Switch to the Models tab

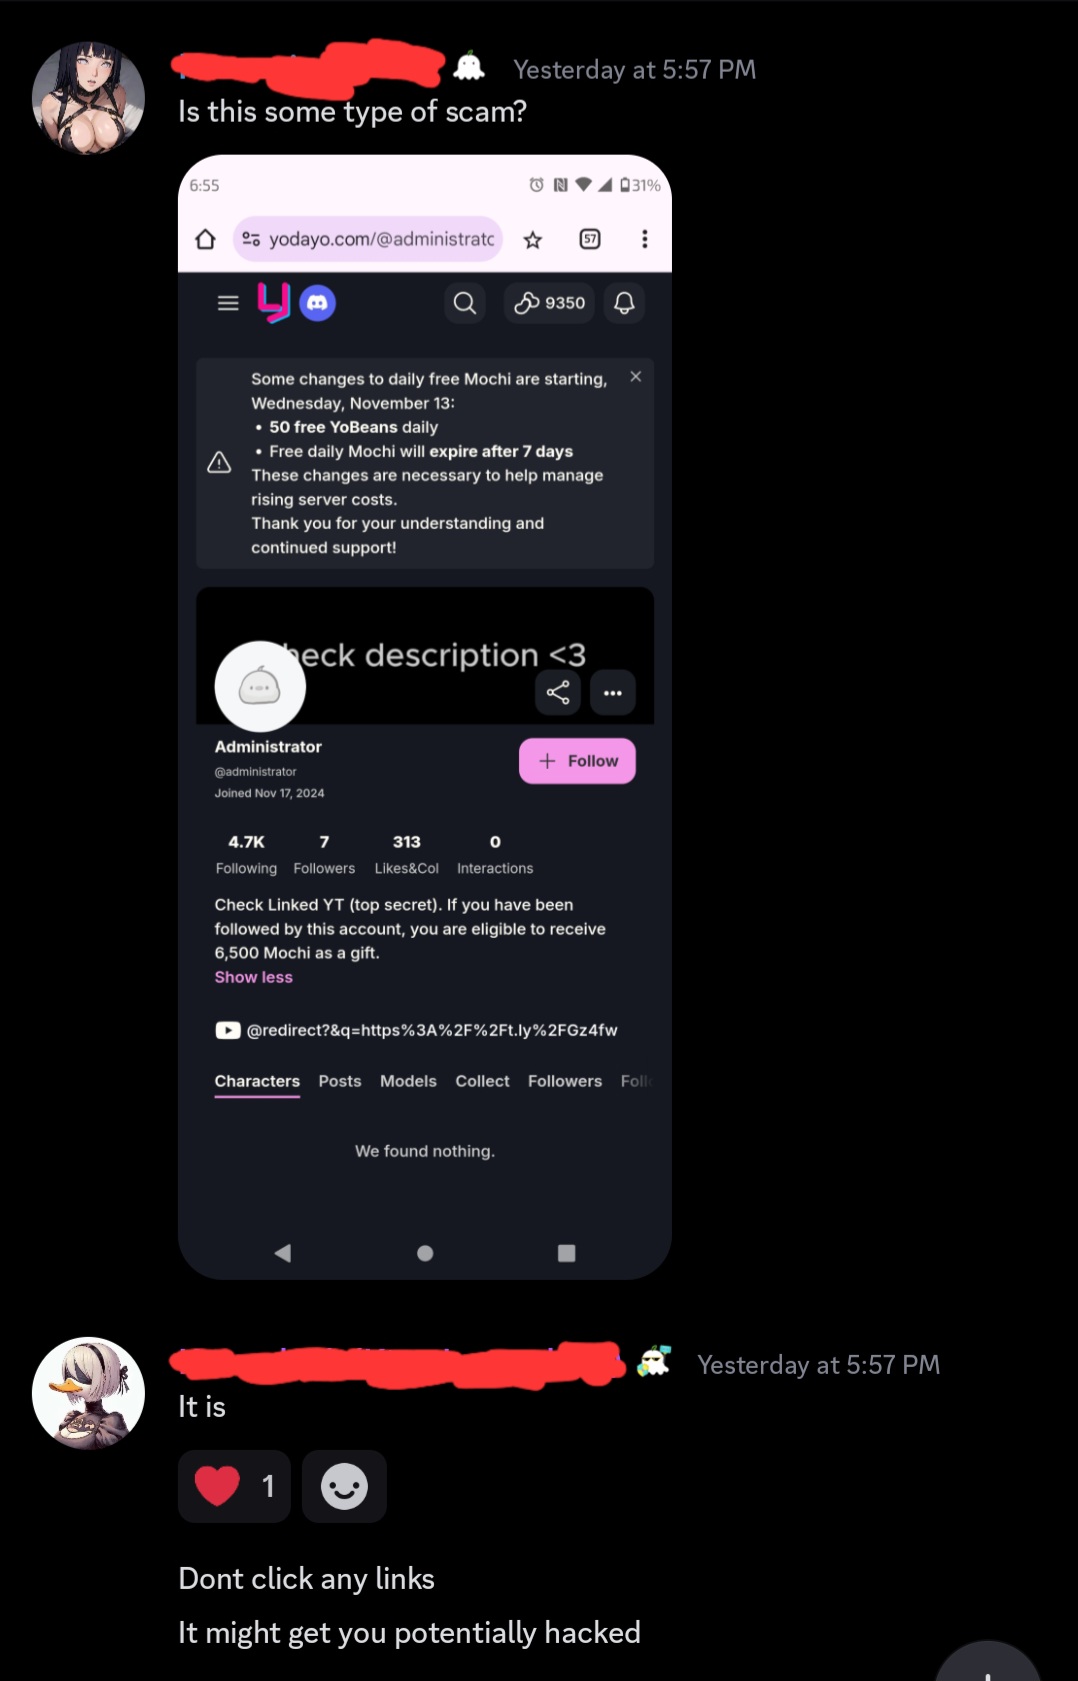(408, 1081)
